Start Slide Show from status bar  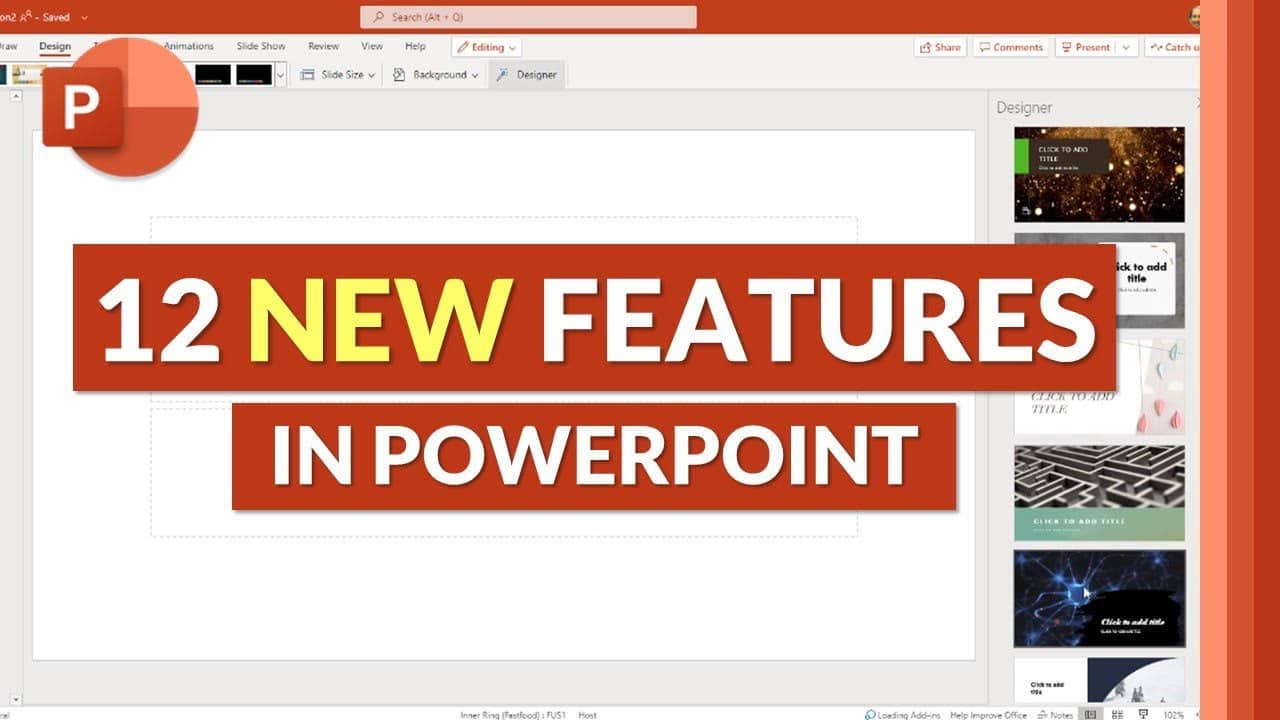point(1141,715)
